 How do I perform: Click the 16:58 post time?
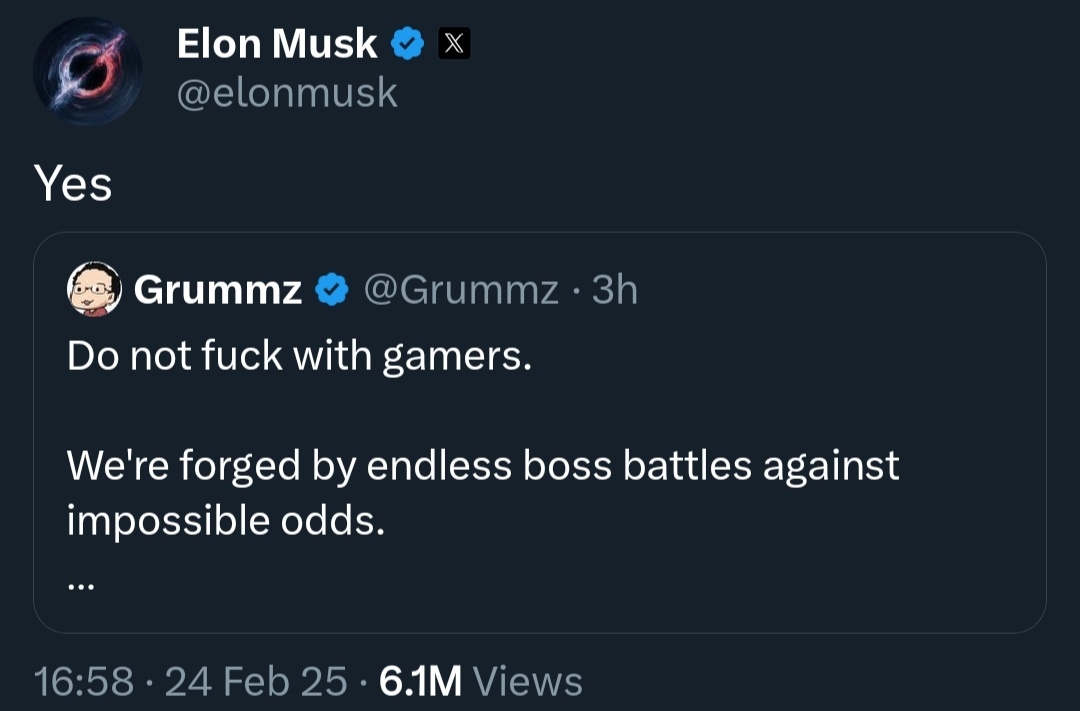pyautogui.click(x=84, y=682)
